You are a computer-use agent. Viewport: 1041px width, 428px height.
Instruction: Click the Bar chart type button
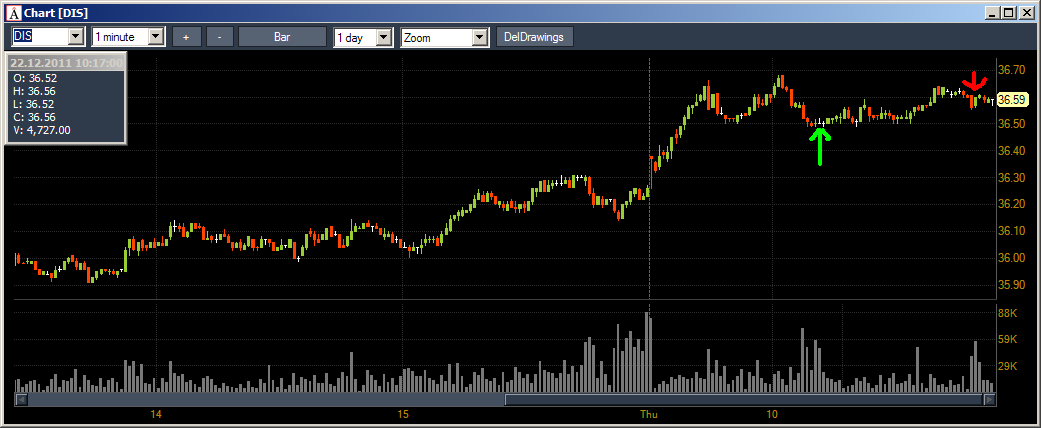coord(282,37)
